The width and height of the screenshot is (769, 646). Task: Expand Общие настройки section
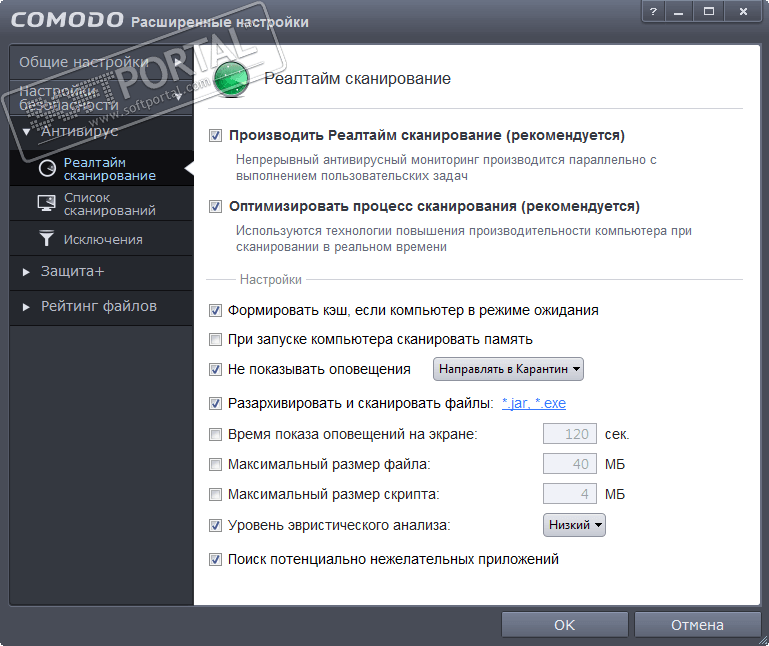click(x=102, y=62)
